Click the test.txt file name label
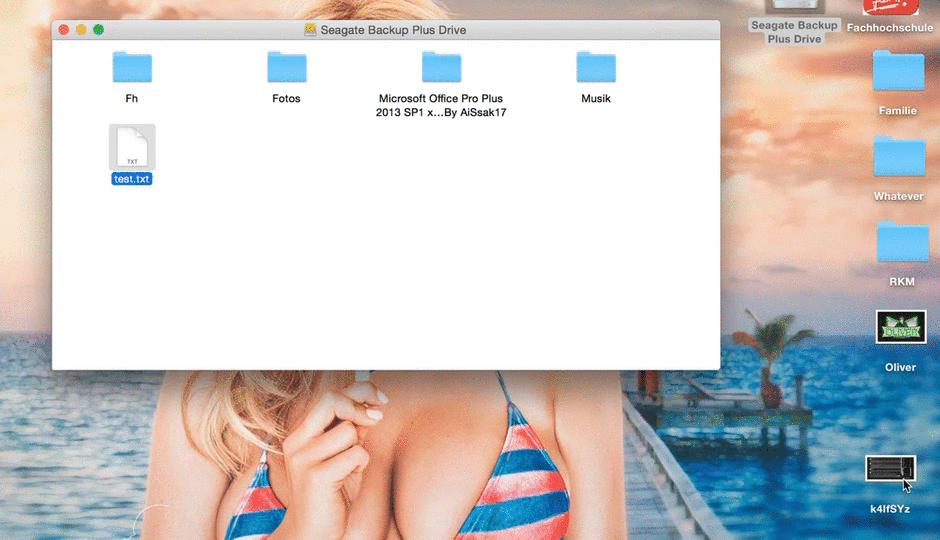The image size is (940, 540). coord(132,179)
